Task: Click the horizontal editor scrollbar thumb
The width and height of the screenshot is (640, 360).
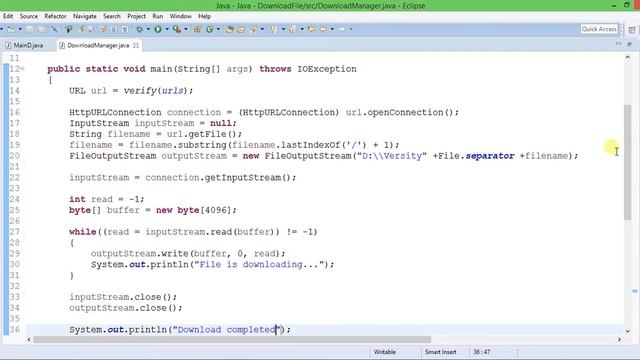Action: coord(232,340)
